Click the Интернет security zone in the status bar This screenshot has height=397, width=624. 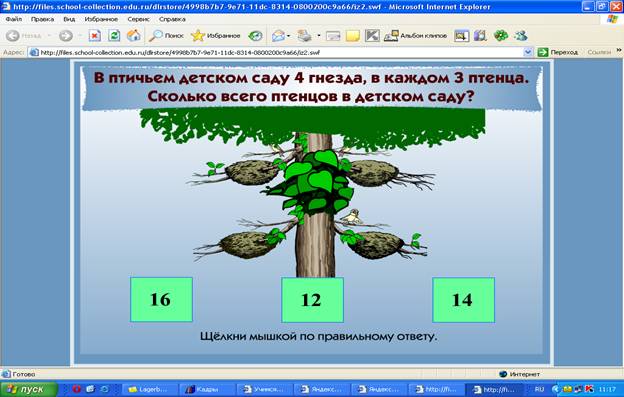(x=520, y=374)
